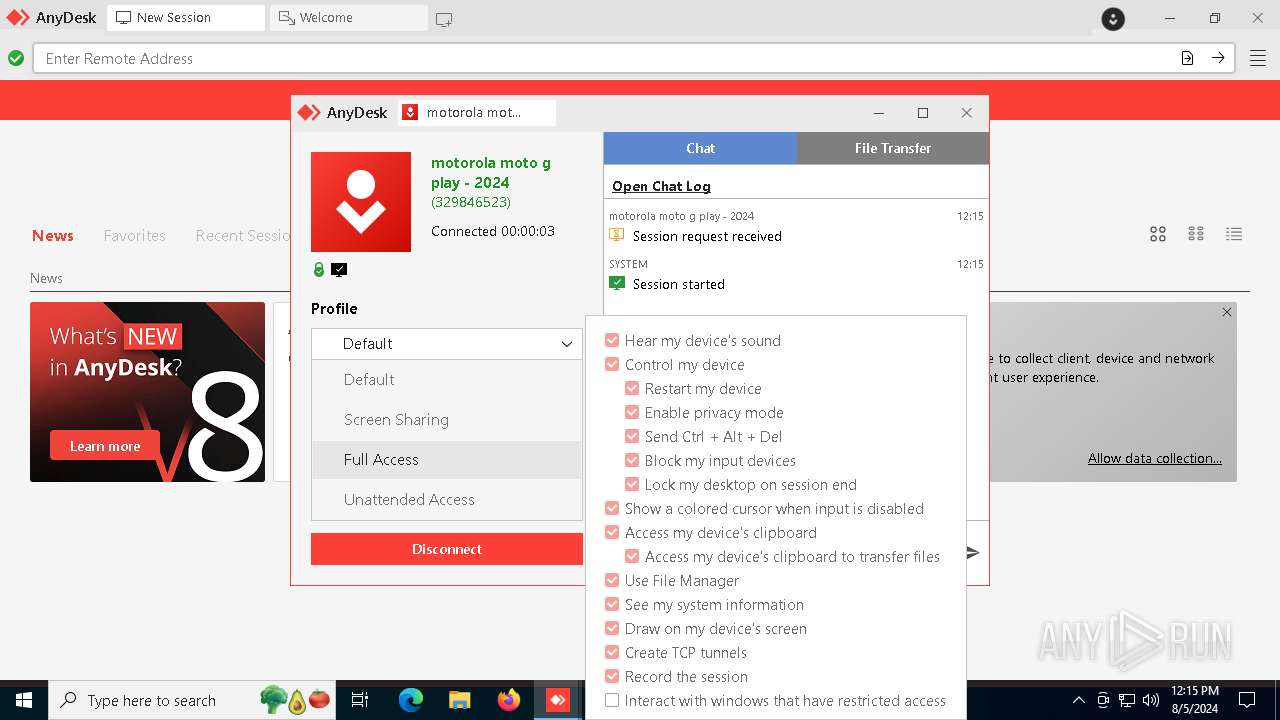This screenshot has height=720, width=1280.
Task: Click the Windows search box
Action: pyautogui.click(x=191, y=700)
